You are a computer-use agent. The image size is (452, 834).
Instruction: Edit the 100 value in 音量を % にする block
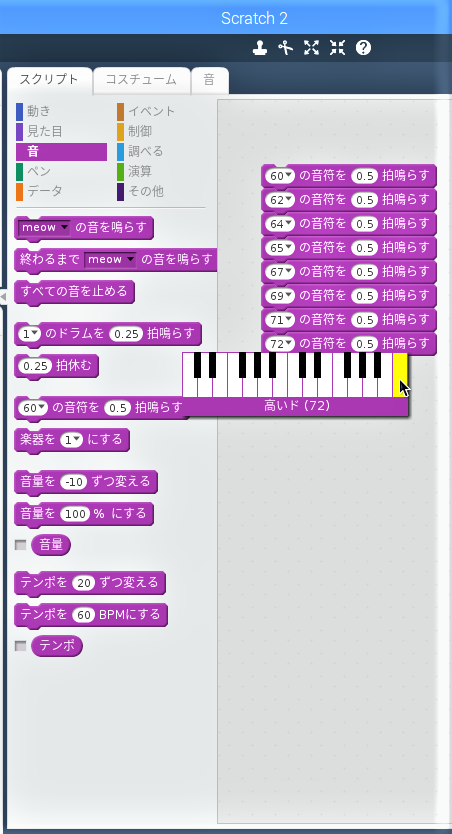(x=74, y=514)
